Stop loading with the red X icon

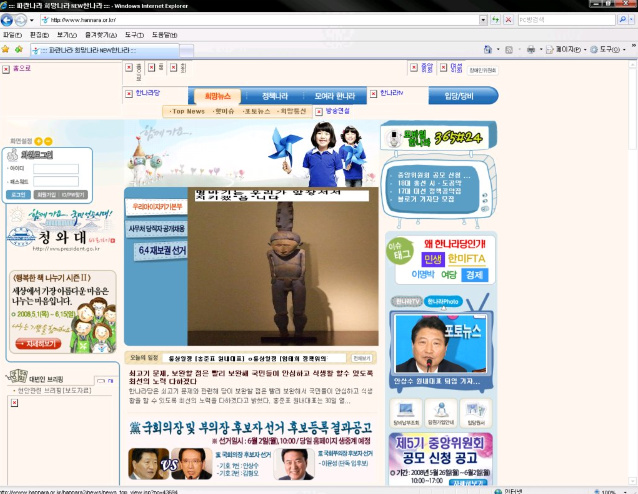508,20
